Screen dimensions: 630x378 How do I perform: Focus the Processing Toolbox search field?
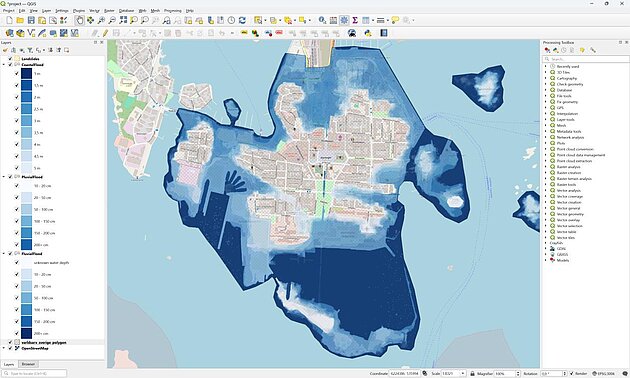(586, 59)
